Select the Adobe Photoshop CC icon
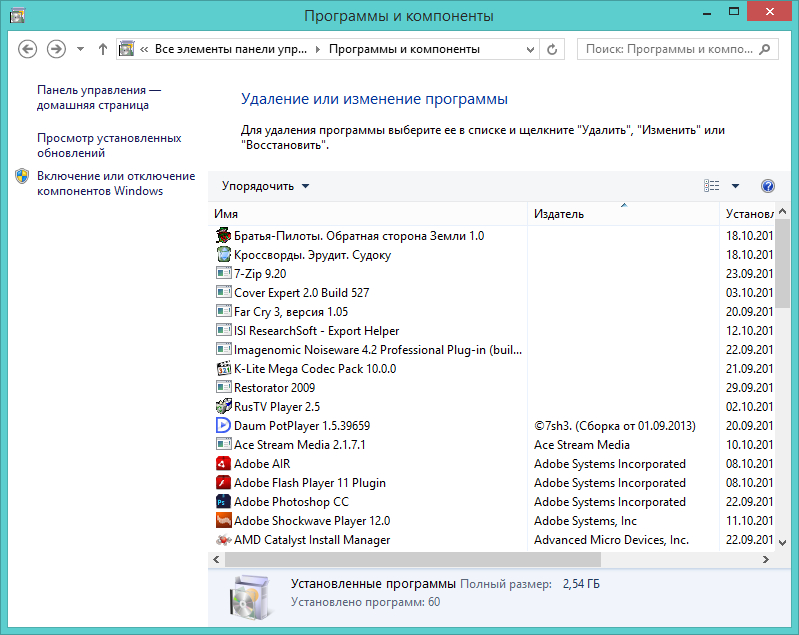 pos(224,501)
